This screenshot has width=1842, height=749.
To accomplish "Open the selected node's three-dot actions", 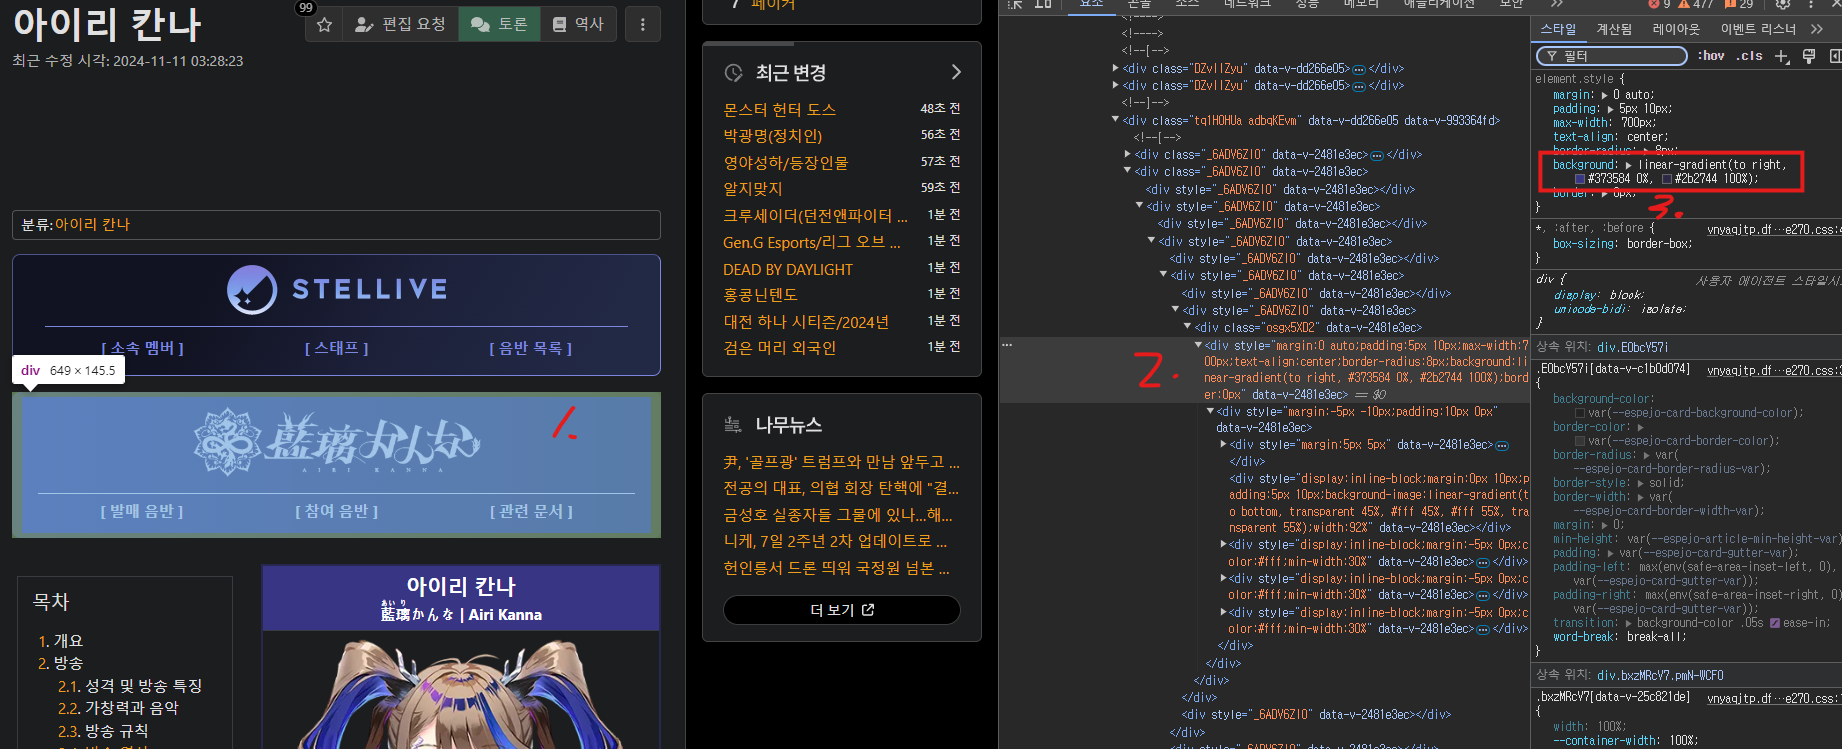I will pyautogui.click(x=1007, y=345).
